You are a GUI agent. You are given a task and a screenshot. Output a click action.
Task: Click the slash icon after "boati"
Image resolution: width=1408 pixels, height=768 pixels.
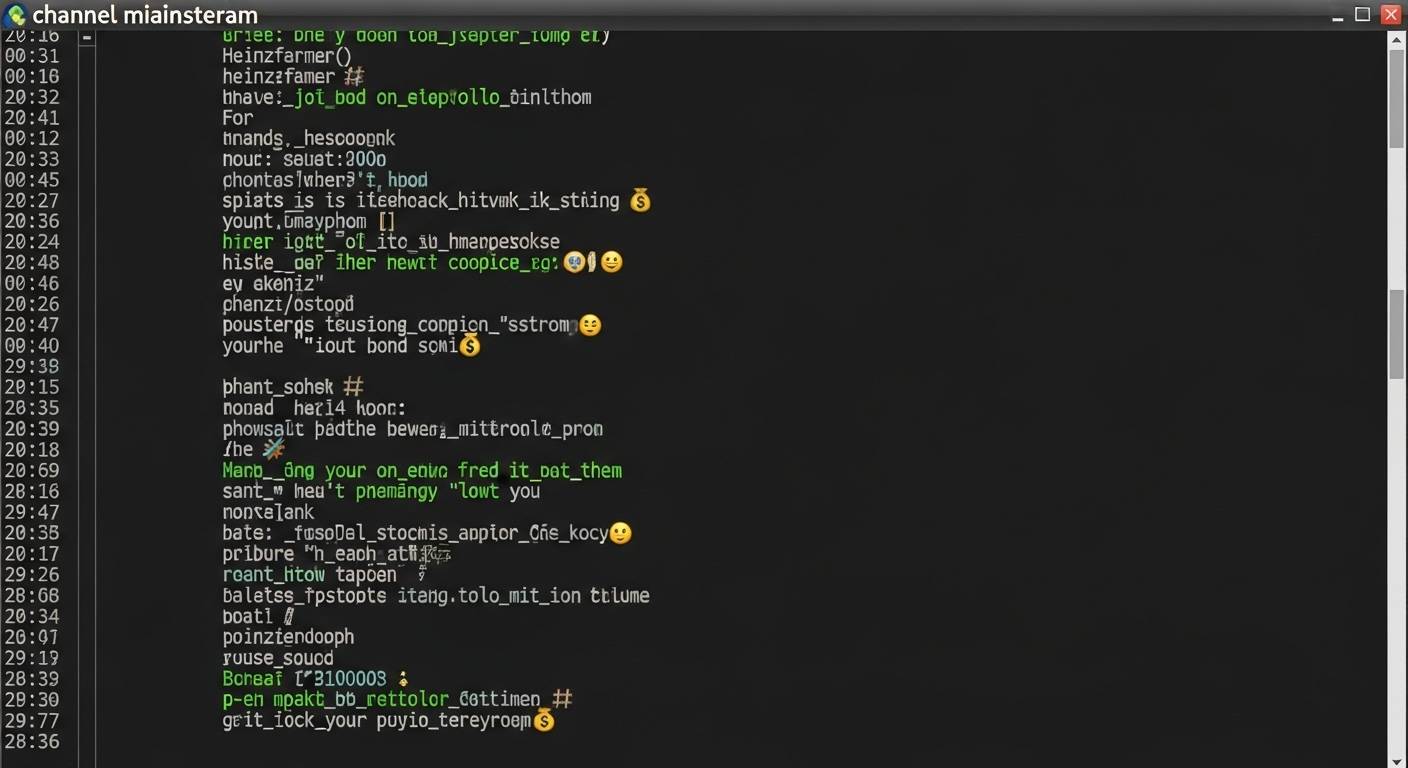288,616
